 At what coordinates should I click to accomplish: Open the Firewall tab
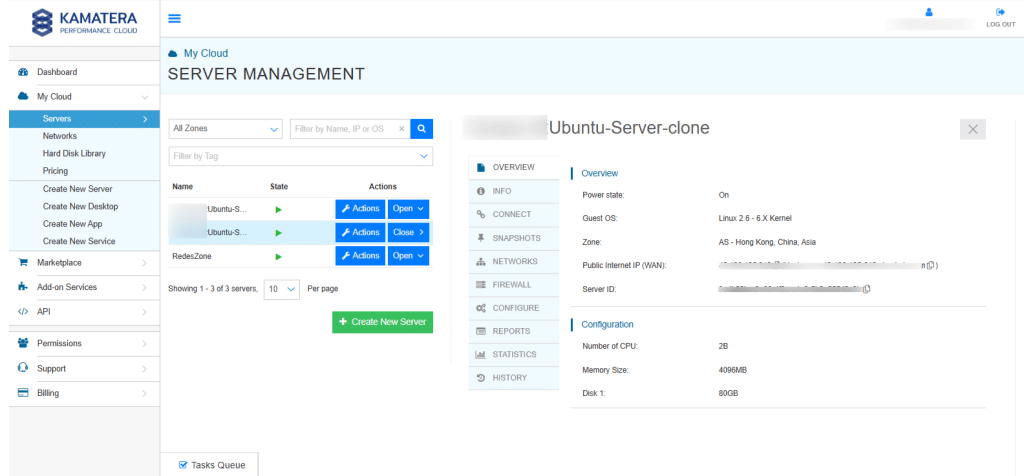point(512,284)
